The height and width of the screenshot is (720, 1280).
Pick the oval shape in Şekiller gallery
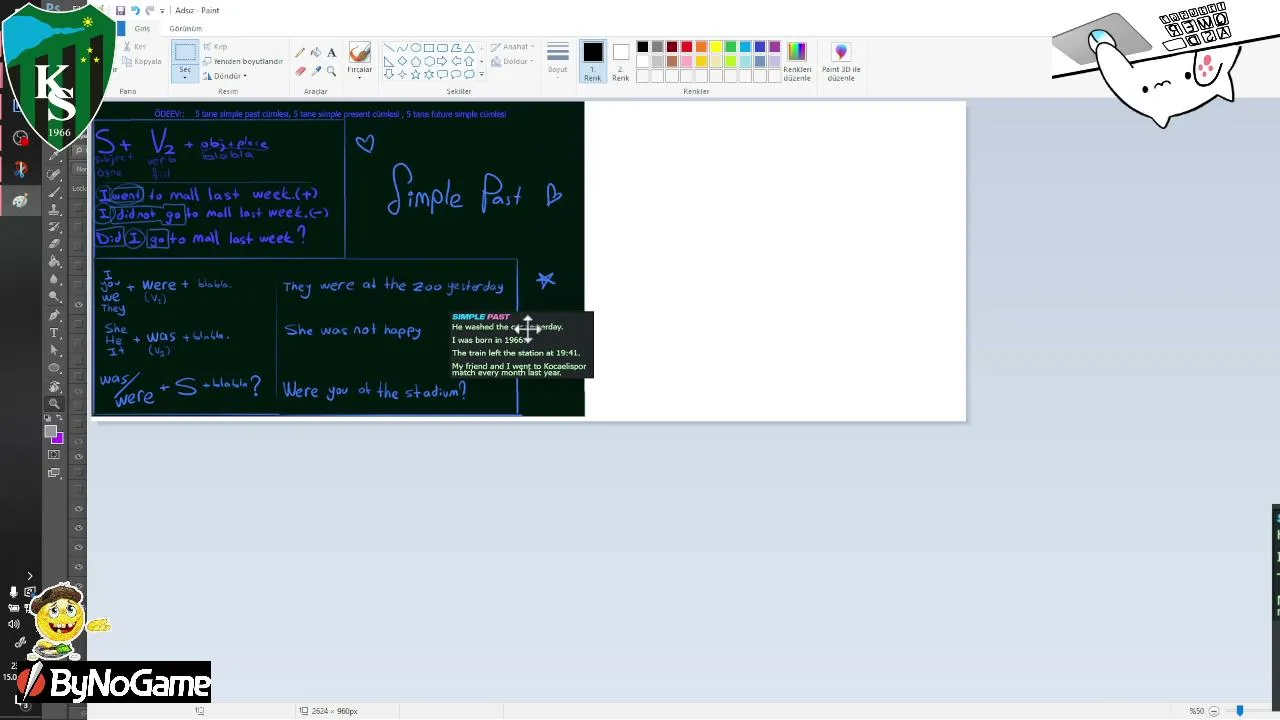416,48
